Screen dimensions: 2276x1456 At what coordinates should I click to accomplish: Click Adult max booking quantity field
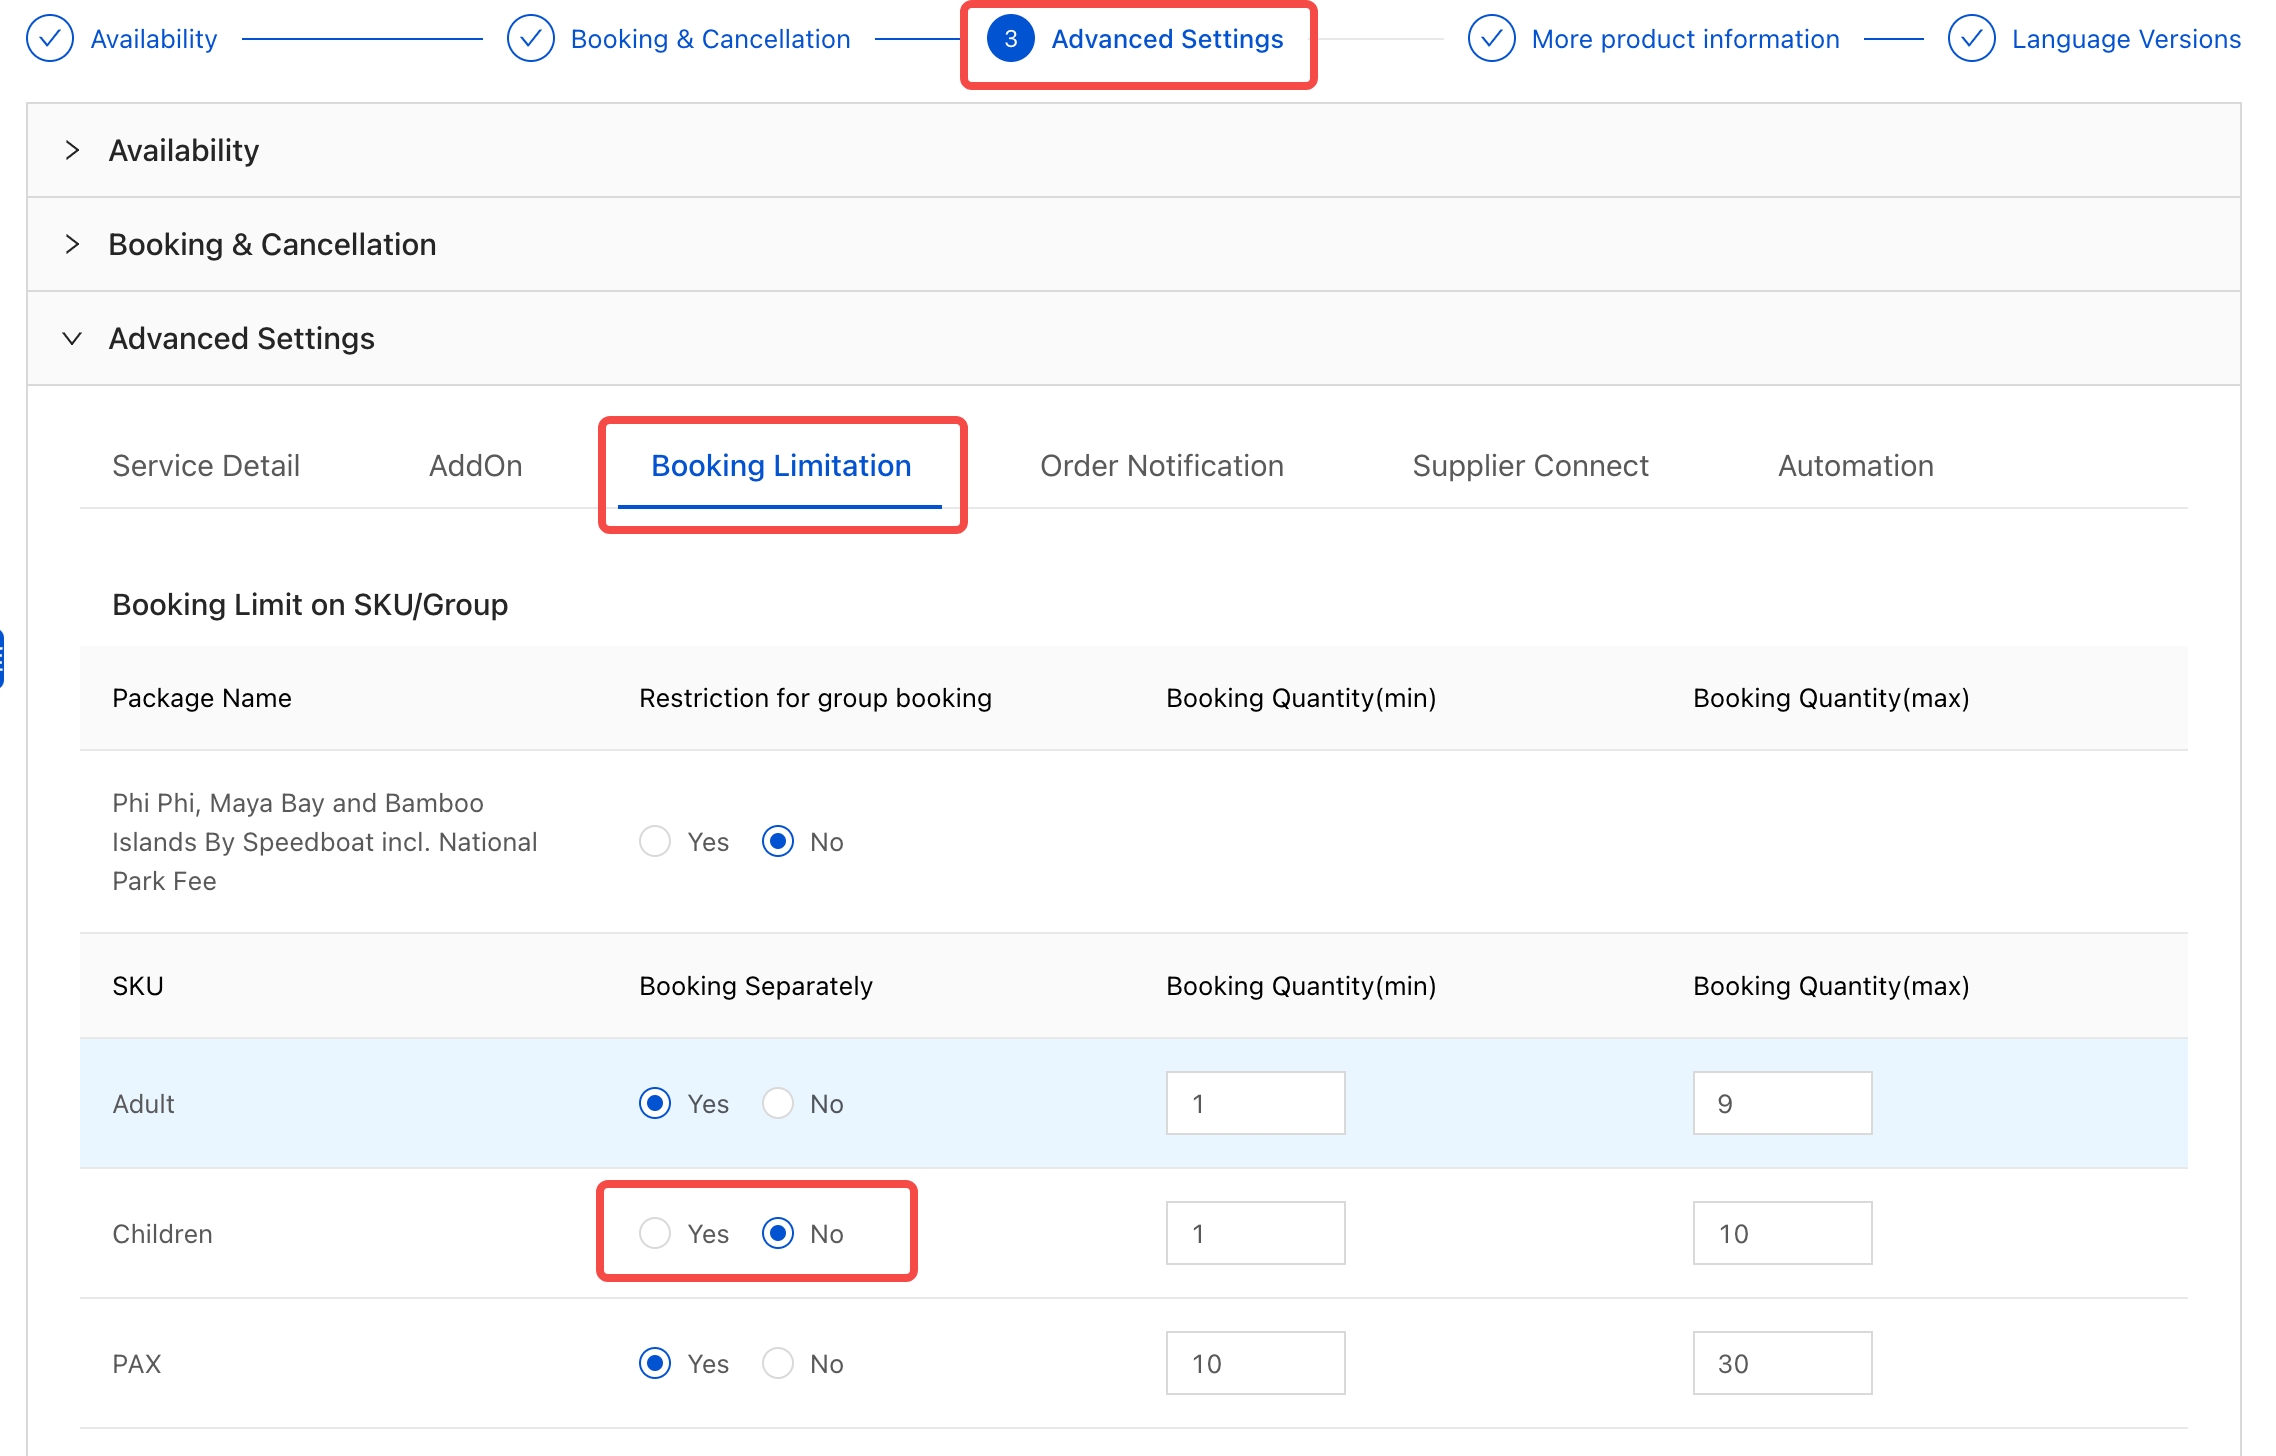pyautogui.click(x=1781, y=1103)
